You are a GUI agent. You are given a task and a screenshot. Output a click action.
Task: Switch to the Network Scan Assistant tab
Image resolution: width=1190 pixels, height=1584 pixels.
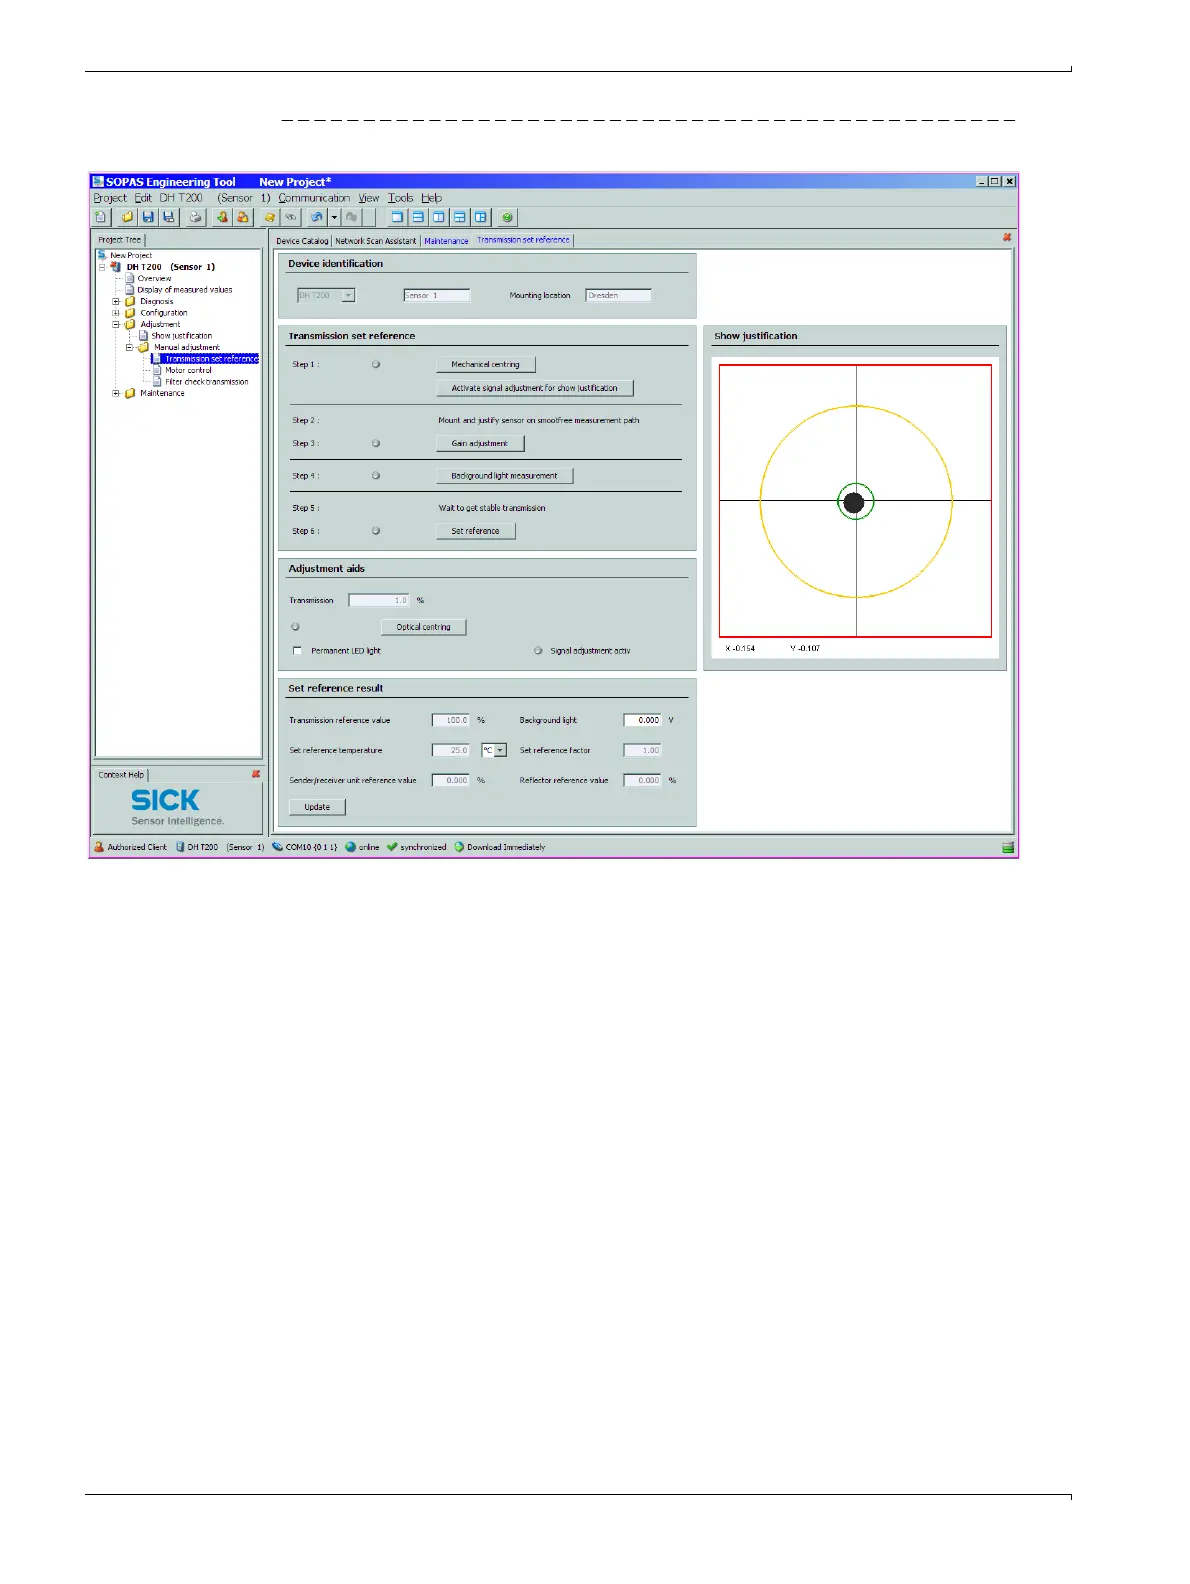point(375,241)
